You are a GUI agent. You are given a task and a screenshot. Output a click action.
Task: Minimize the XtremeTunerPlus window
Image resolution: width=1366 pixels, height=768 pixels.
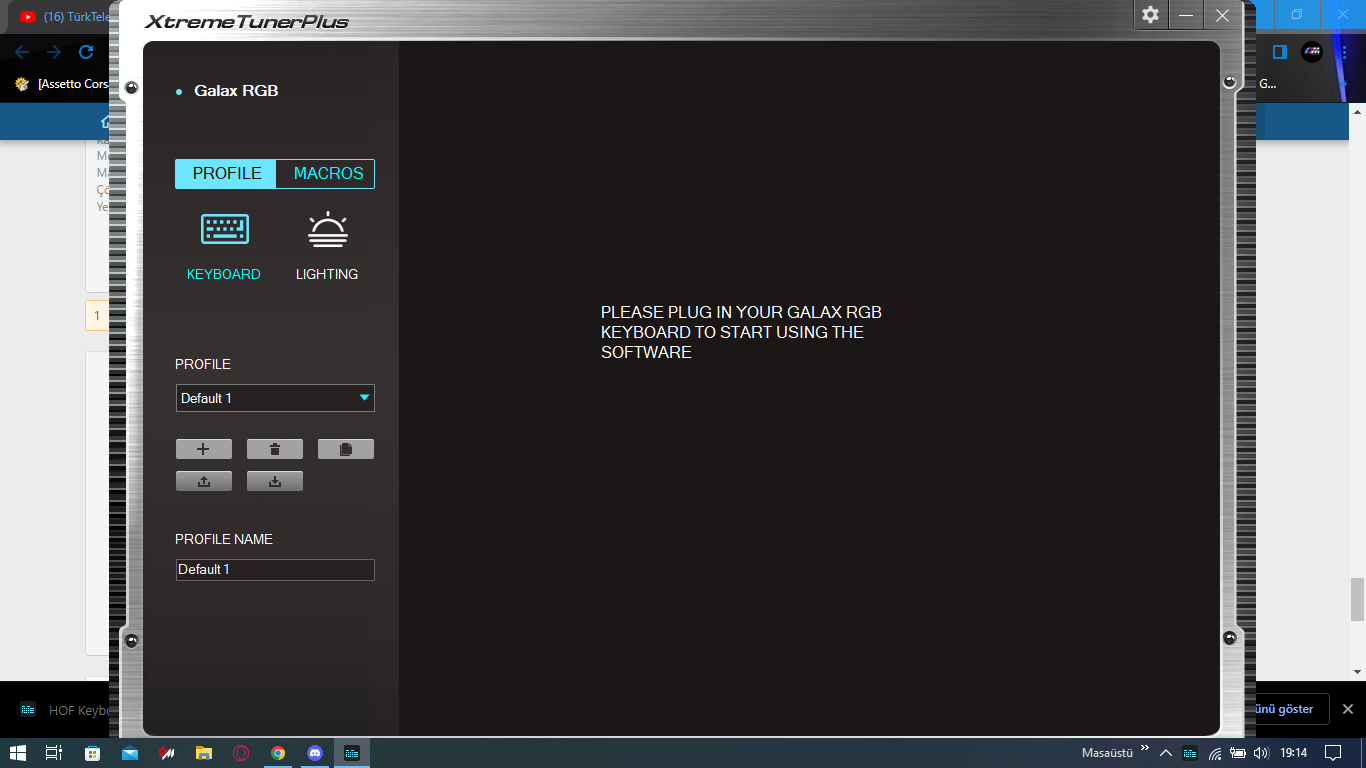[1186, 15]
